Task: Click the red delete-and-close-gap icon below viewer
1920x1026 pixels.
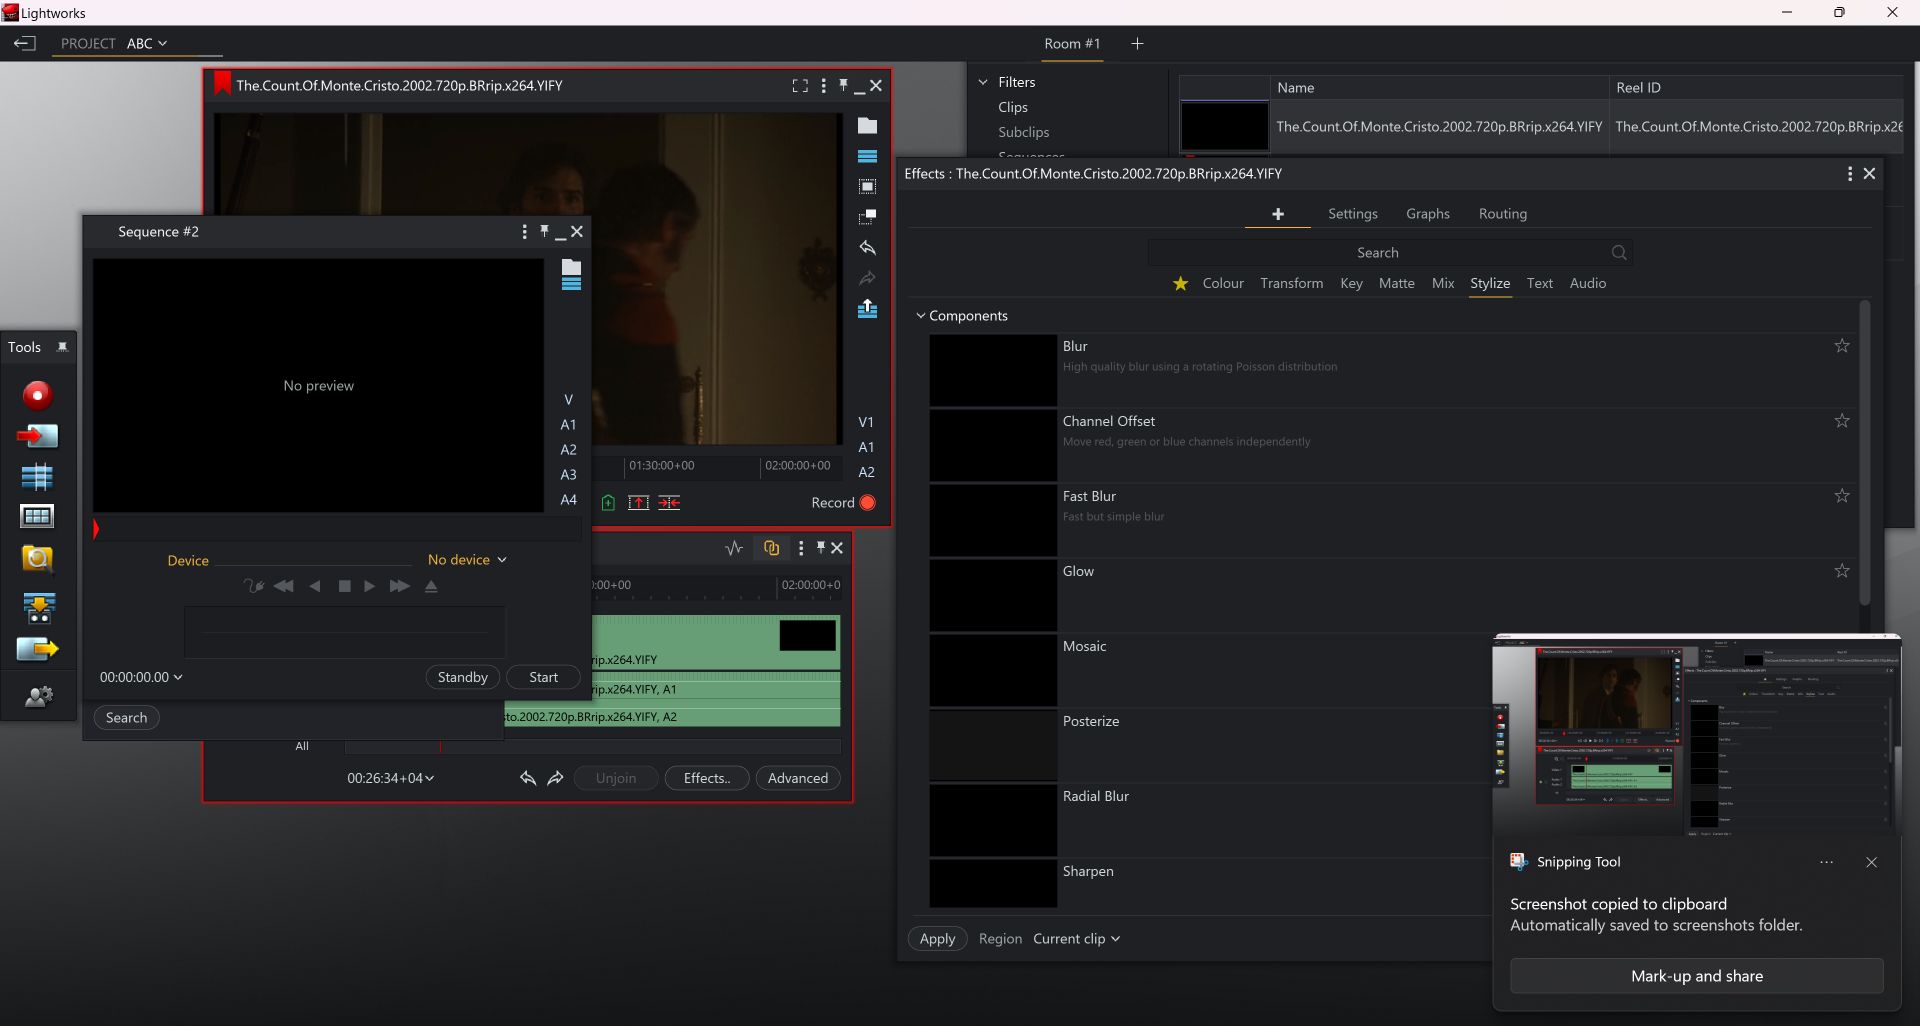Action: coord(669,502)
